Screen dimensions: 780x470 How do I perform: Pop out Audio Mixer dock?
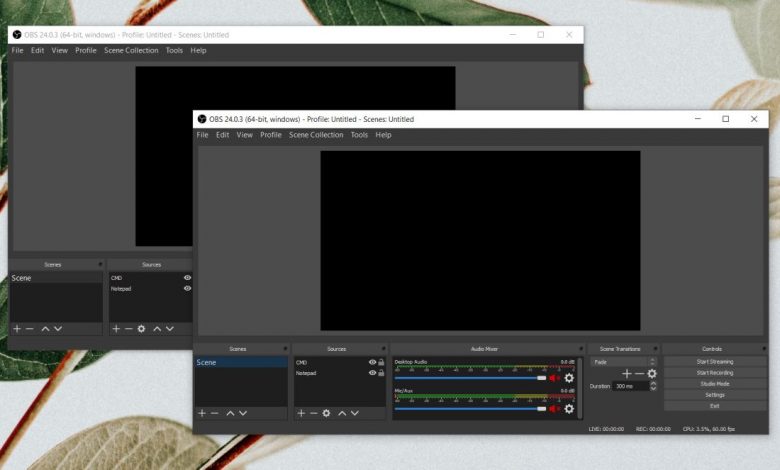(581, 349)
